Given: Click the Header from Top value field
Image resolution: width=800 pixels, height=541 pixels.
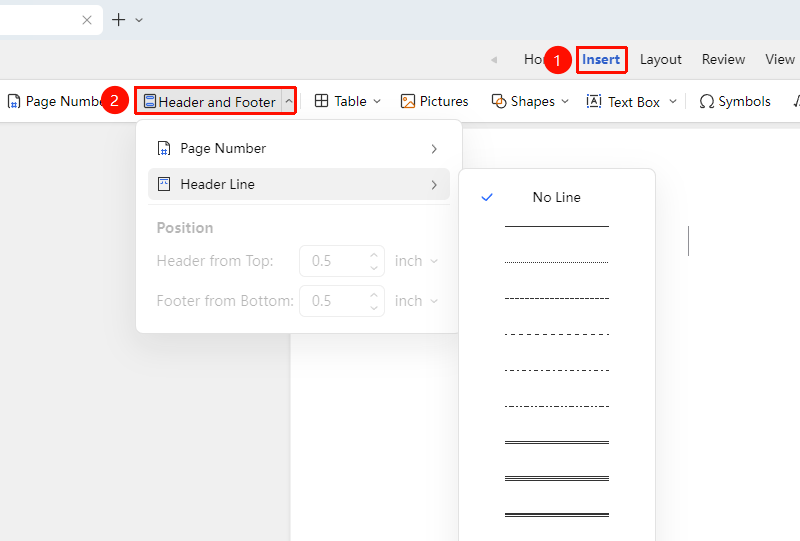Looking at the screenshot, I should tap(333, 261).
